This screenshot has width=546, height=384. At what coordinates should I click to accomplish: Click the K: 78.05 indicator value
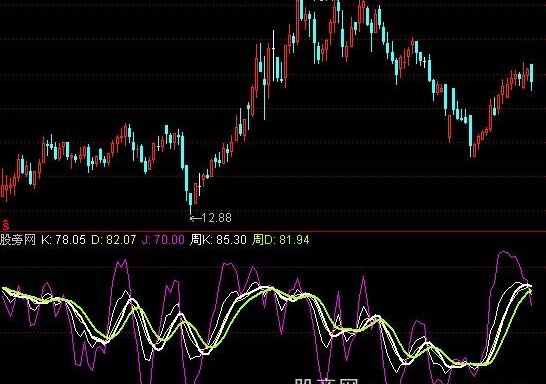[63, 240]
